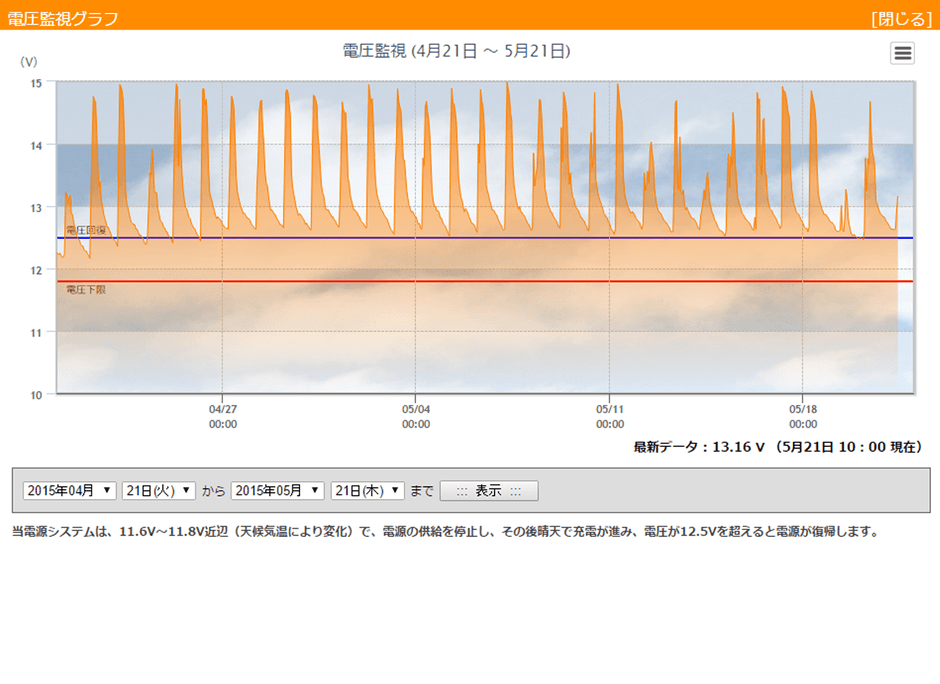Open the 21日(火) start day dropdown
Screen dimensions: 940x684
pos(159,490)
